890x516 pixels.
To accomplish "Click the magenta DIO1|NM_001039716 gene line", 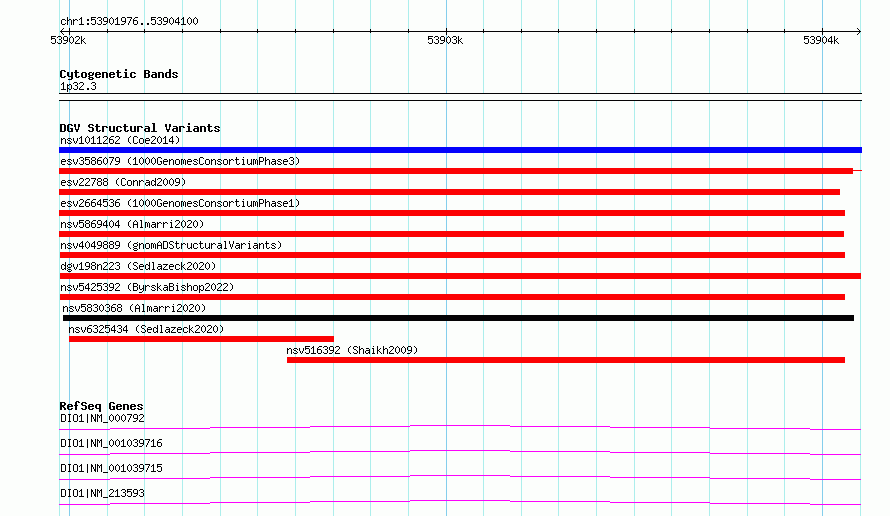I will click(x=460, y=452).
